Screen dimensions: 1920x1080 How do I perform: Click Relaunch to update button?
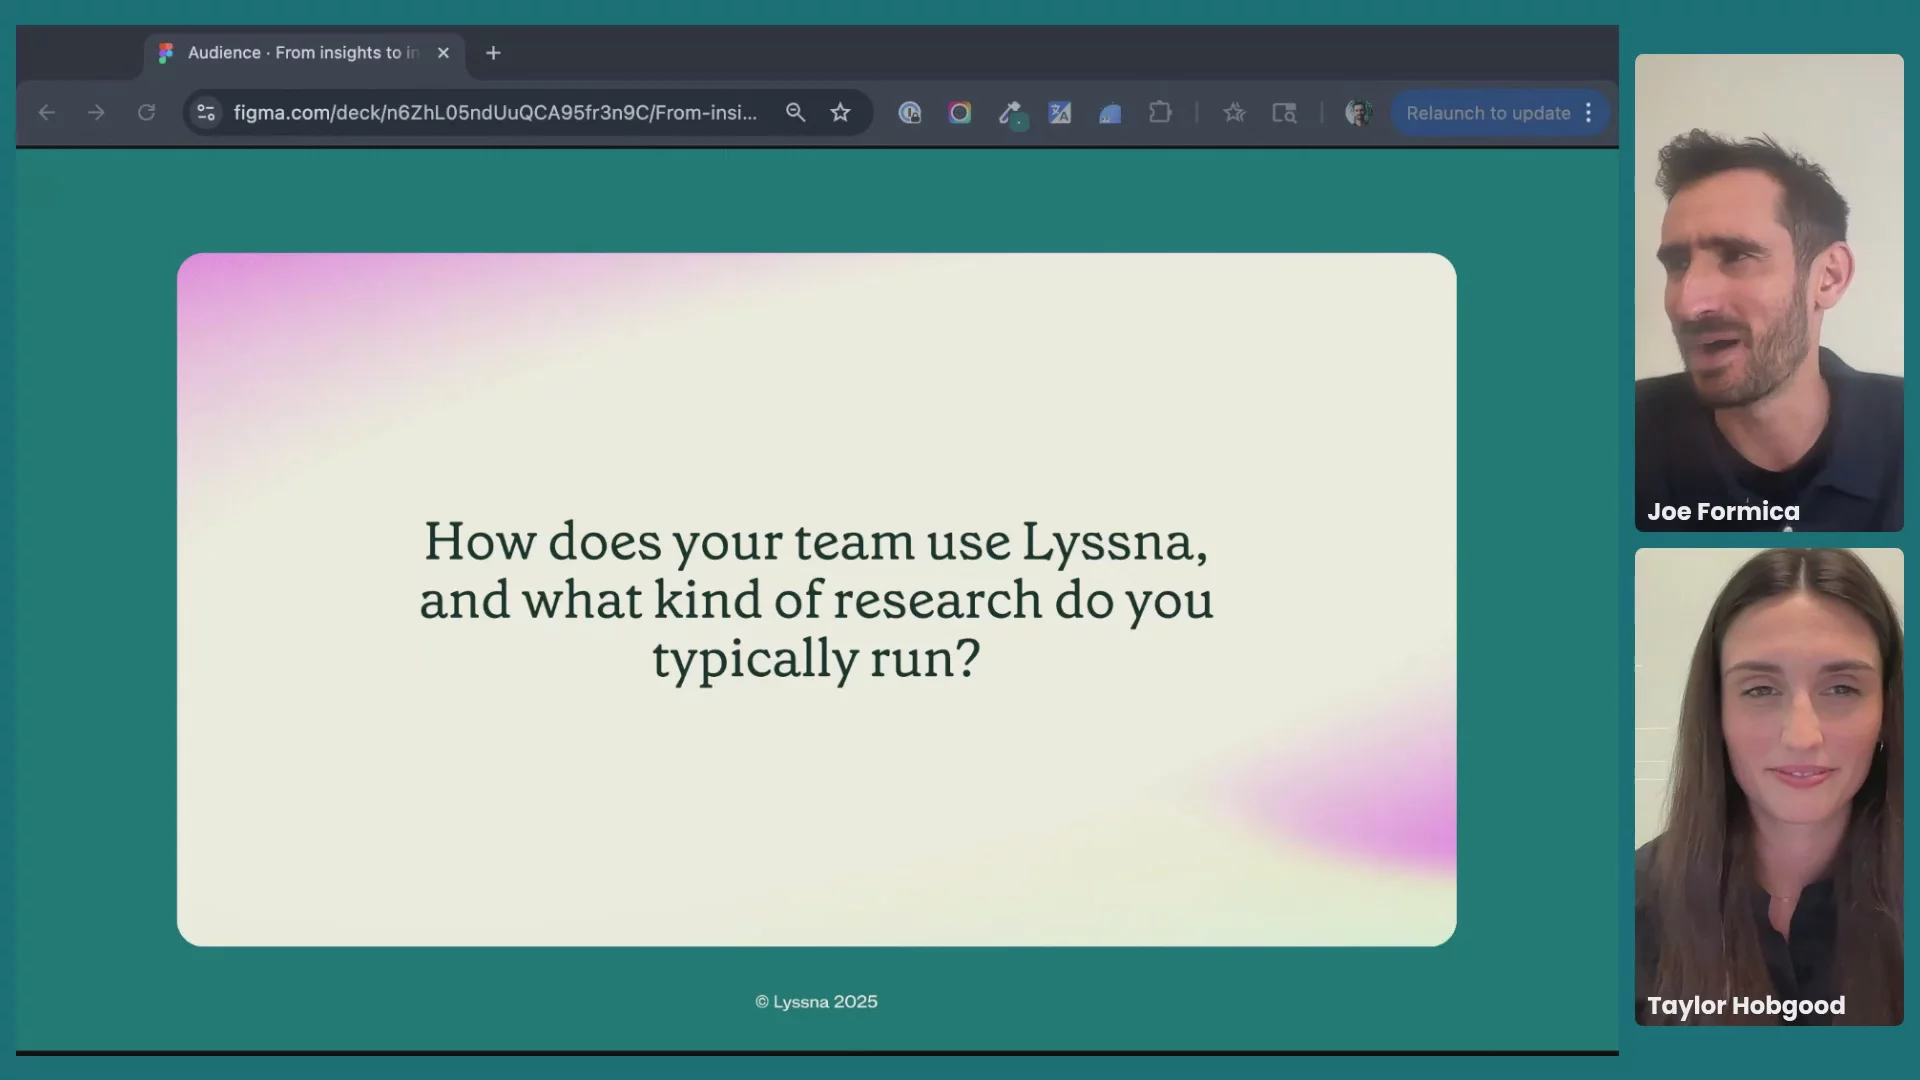point(1487,113)
